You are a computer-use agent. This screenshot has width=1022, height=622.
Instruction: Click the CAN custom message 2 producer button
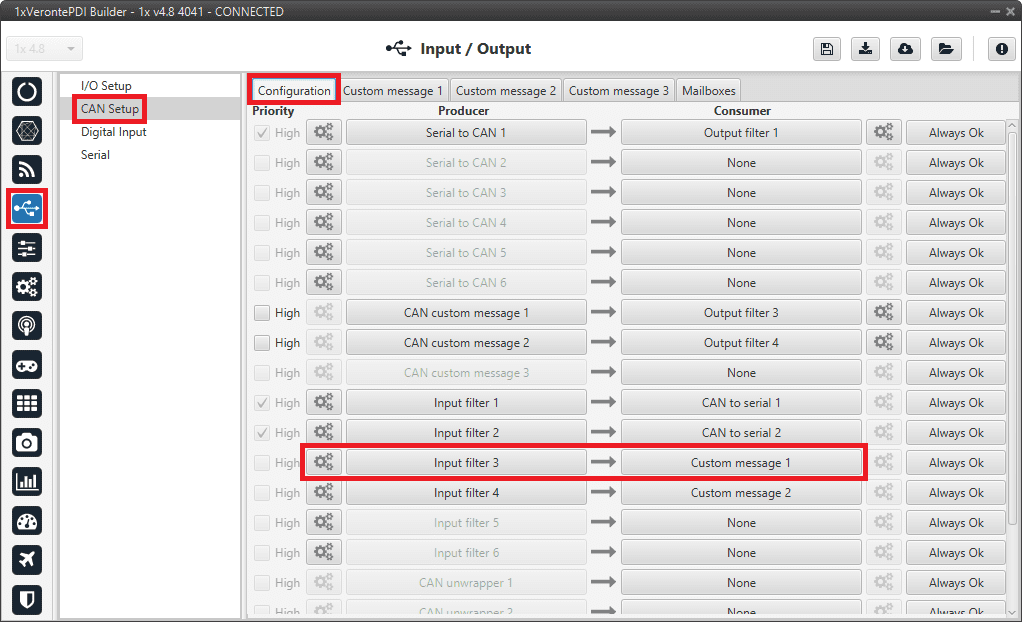(x=466, y=342)
